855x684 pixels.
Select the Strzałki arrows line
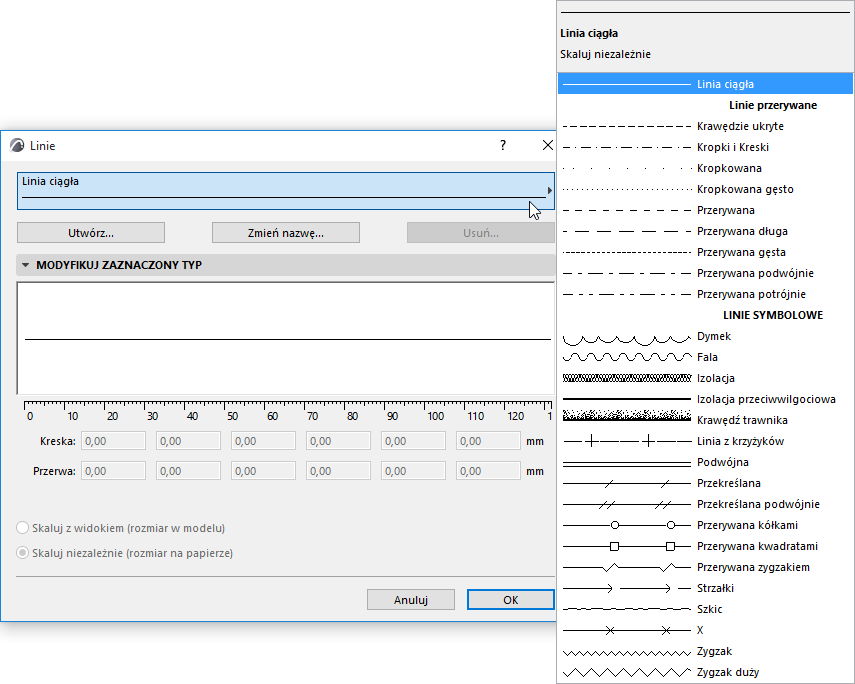705,588
